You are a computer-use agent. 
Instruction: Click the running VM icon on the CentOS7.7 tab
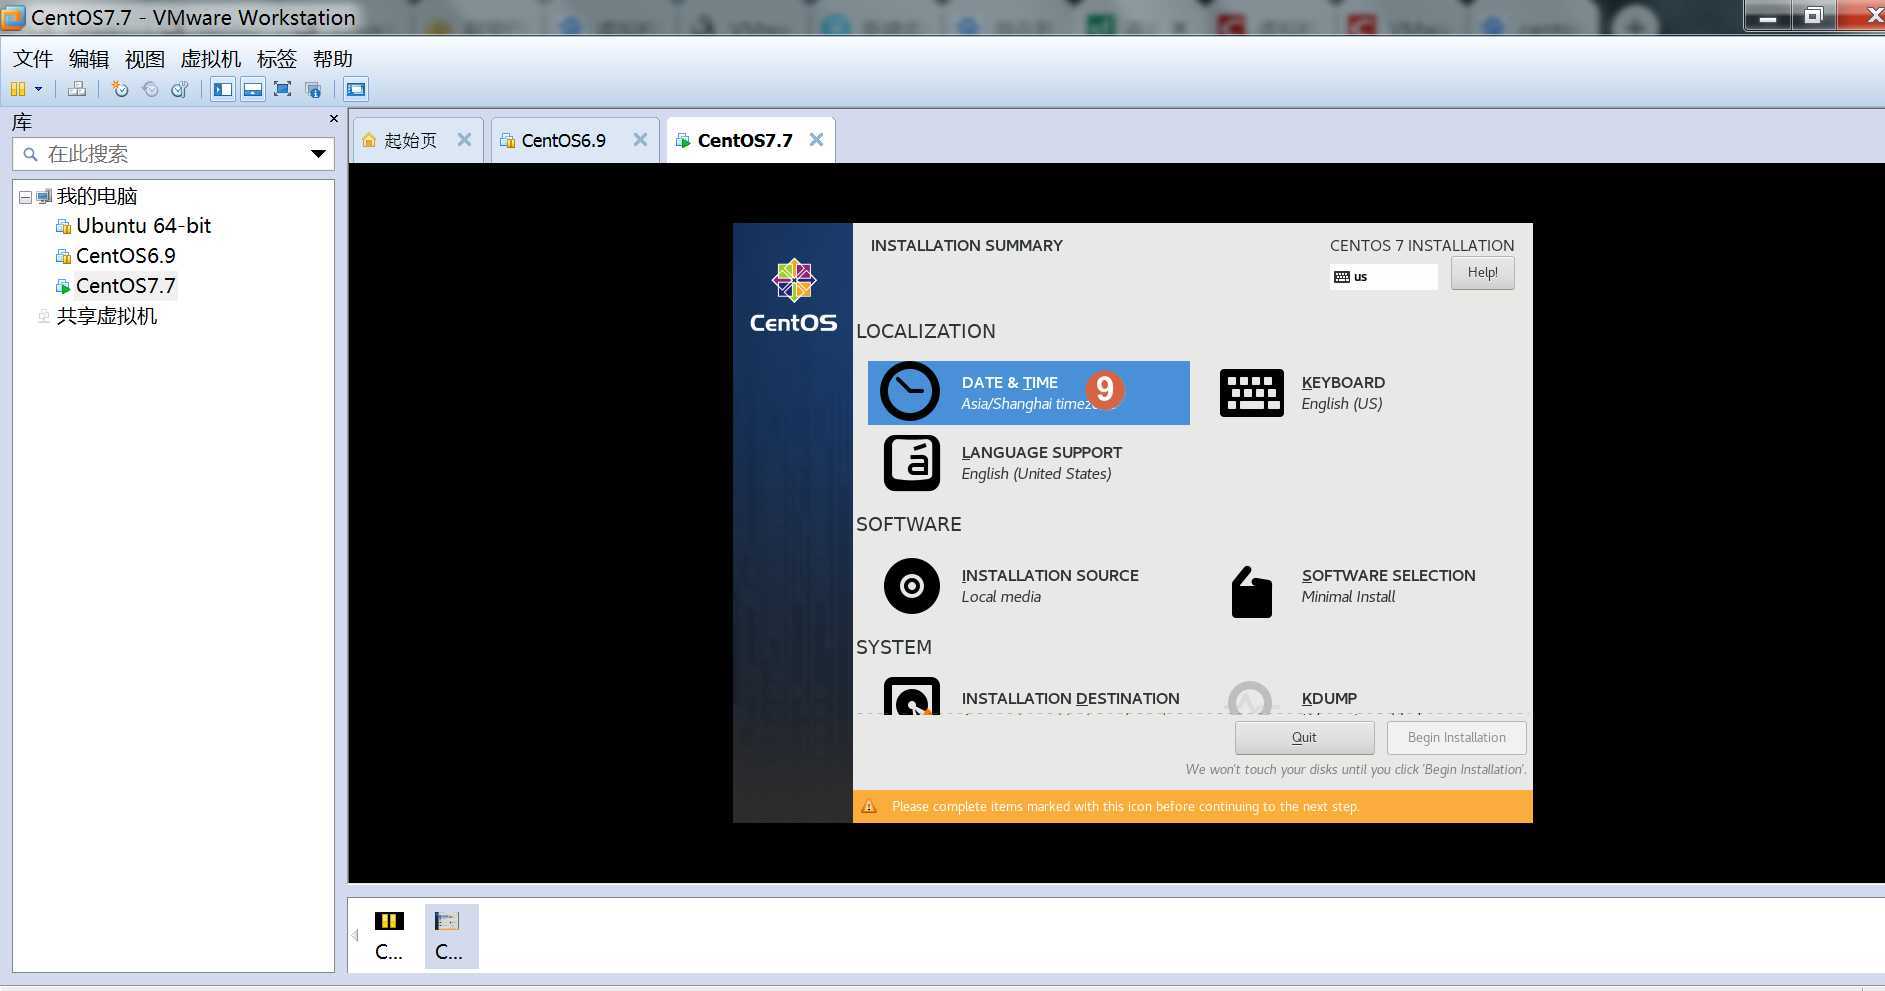point(682,141)
